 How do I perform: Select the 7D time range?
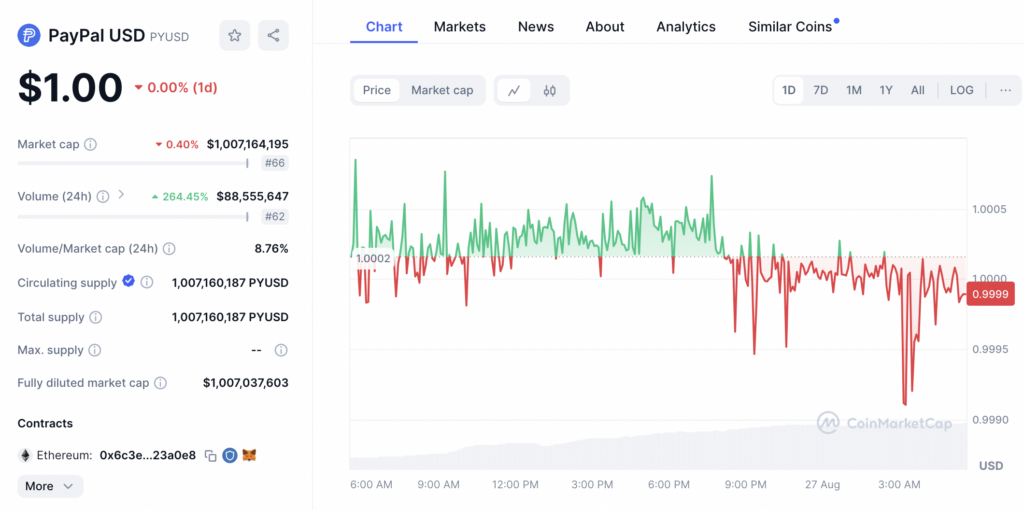pyautogui.click(x=821, y=90)
